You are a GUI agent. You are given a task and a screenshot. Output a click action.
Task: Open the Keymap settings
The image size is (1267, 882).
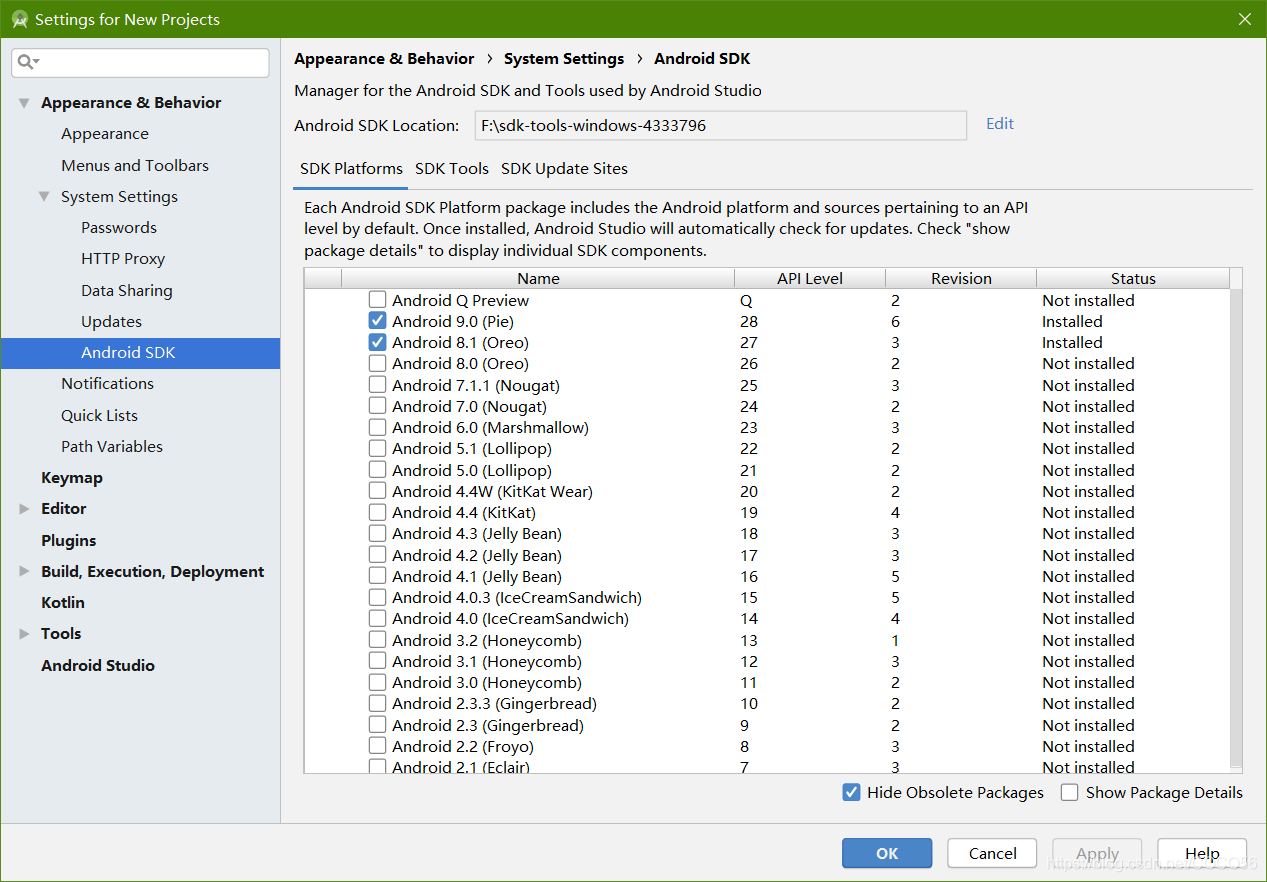pyautogui.click(x=72, y=478)
